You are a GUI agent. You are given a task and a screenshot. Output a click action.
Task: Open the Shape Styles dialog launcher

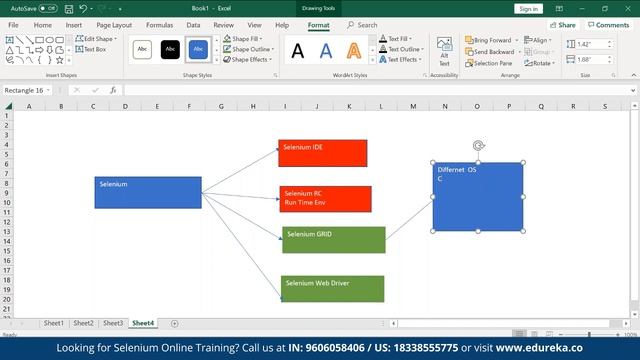point(276,75)
